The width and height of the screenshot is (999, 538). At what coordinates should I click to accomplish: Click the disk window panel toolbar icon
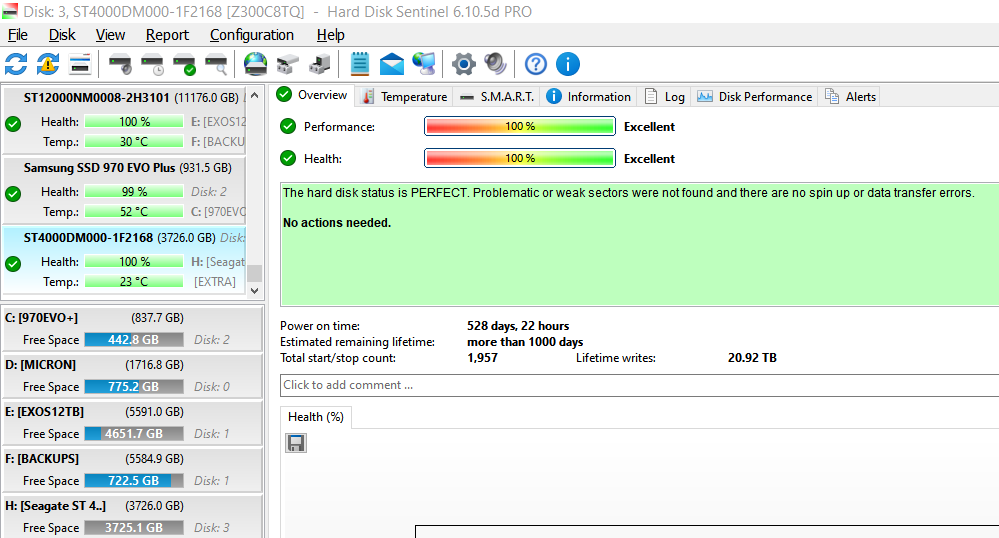pyautogui.click(x=80, y=64)
